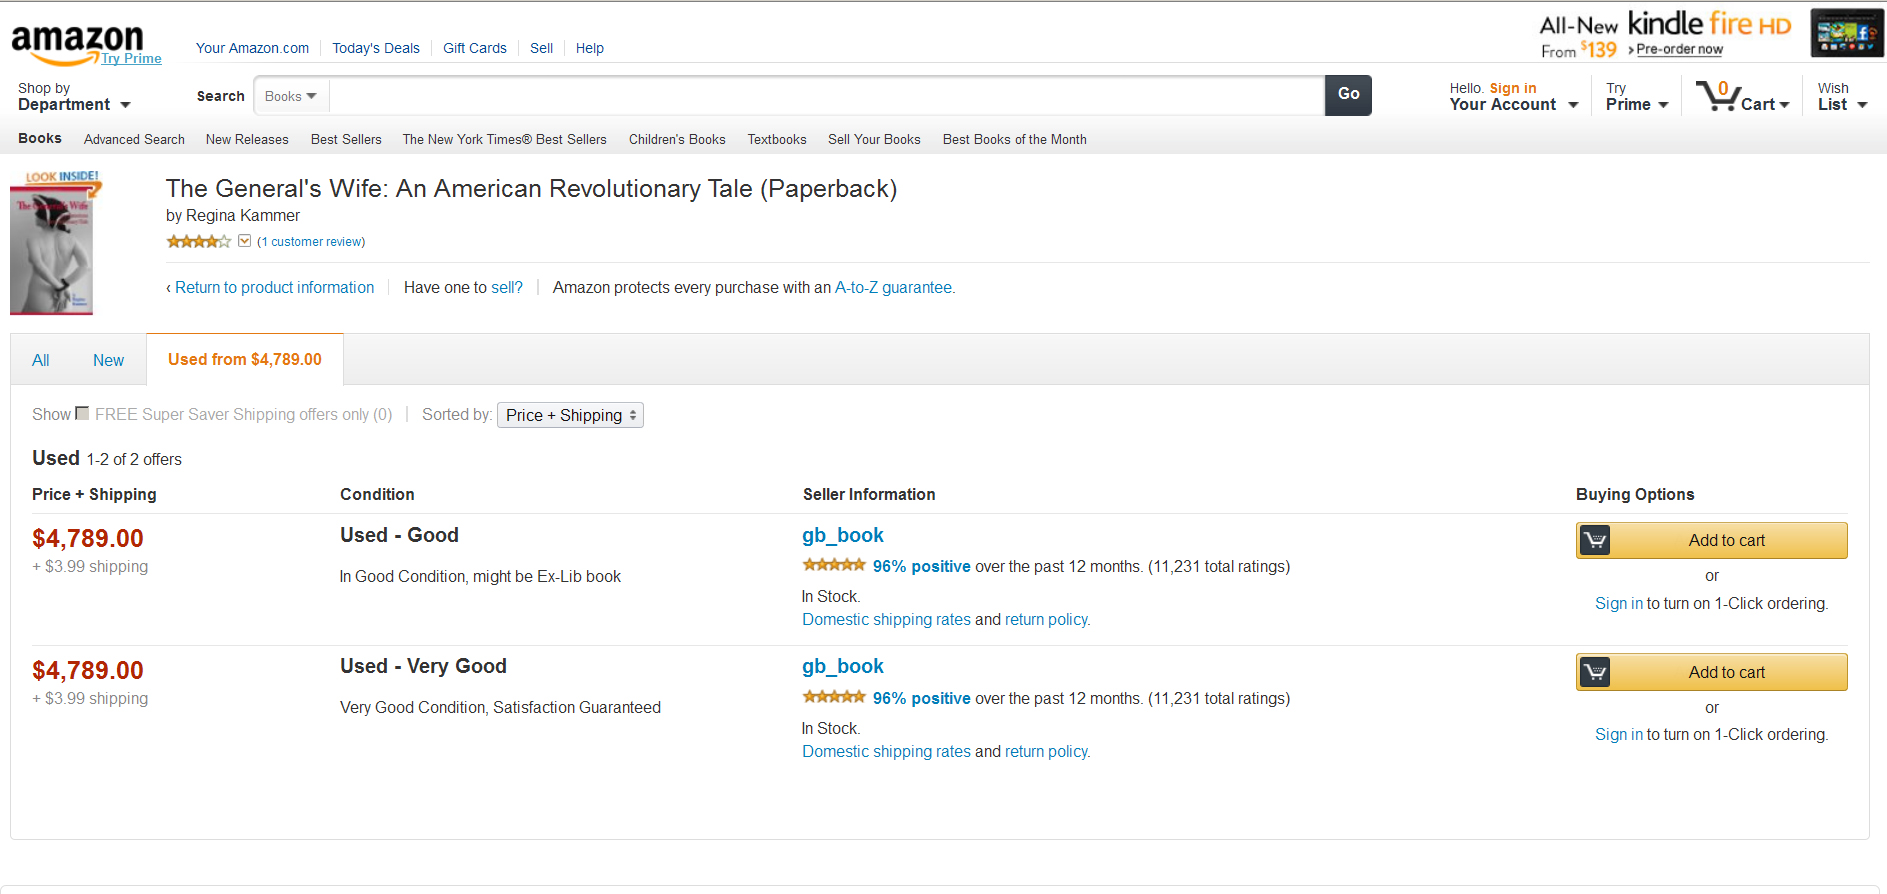Click Try Prime link under logo
This screenshot has height=894, width=1887.
point(131,58)
